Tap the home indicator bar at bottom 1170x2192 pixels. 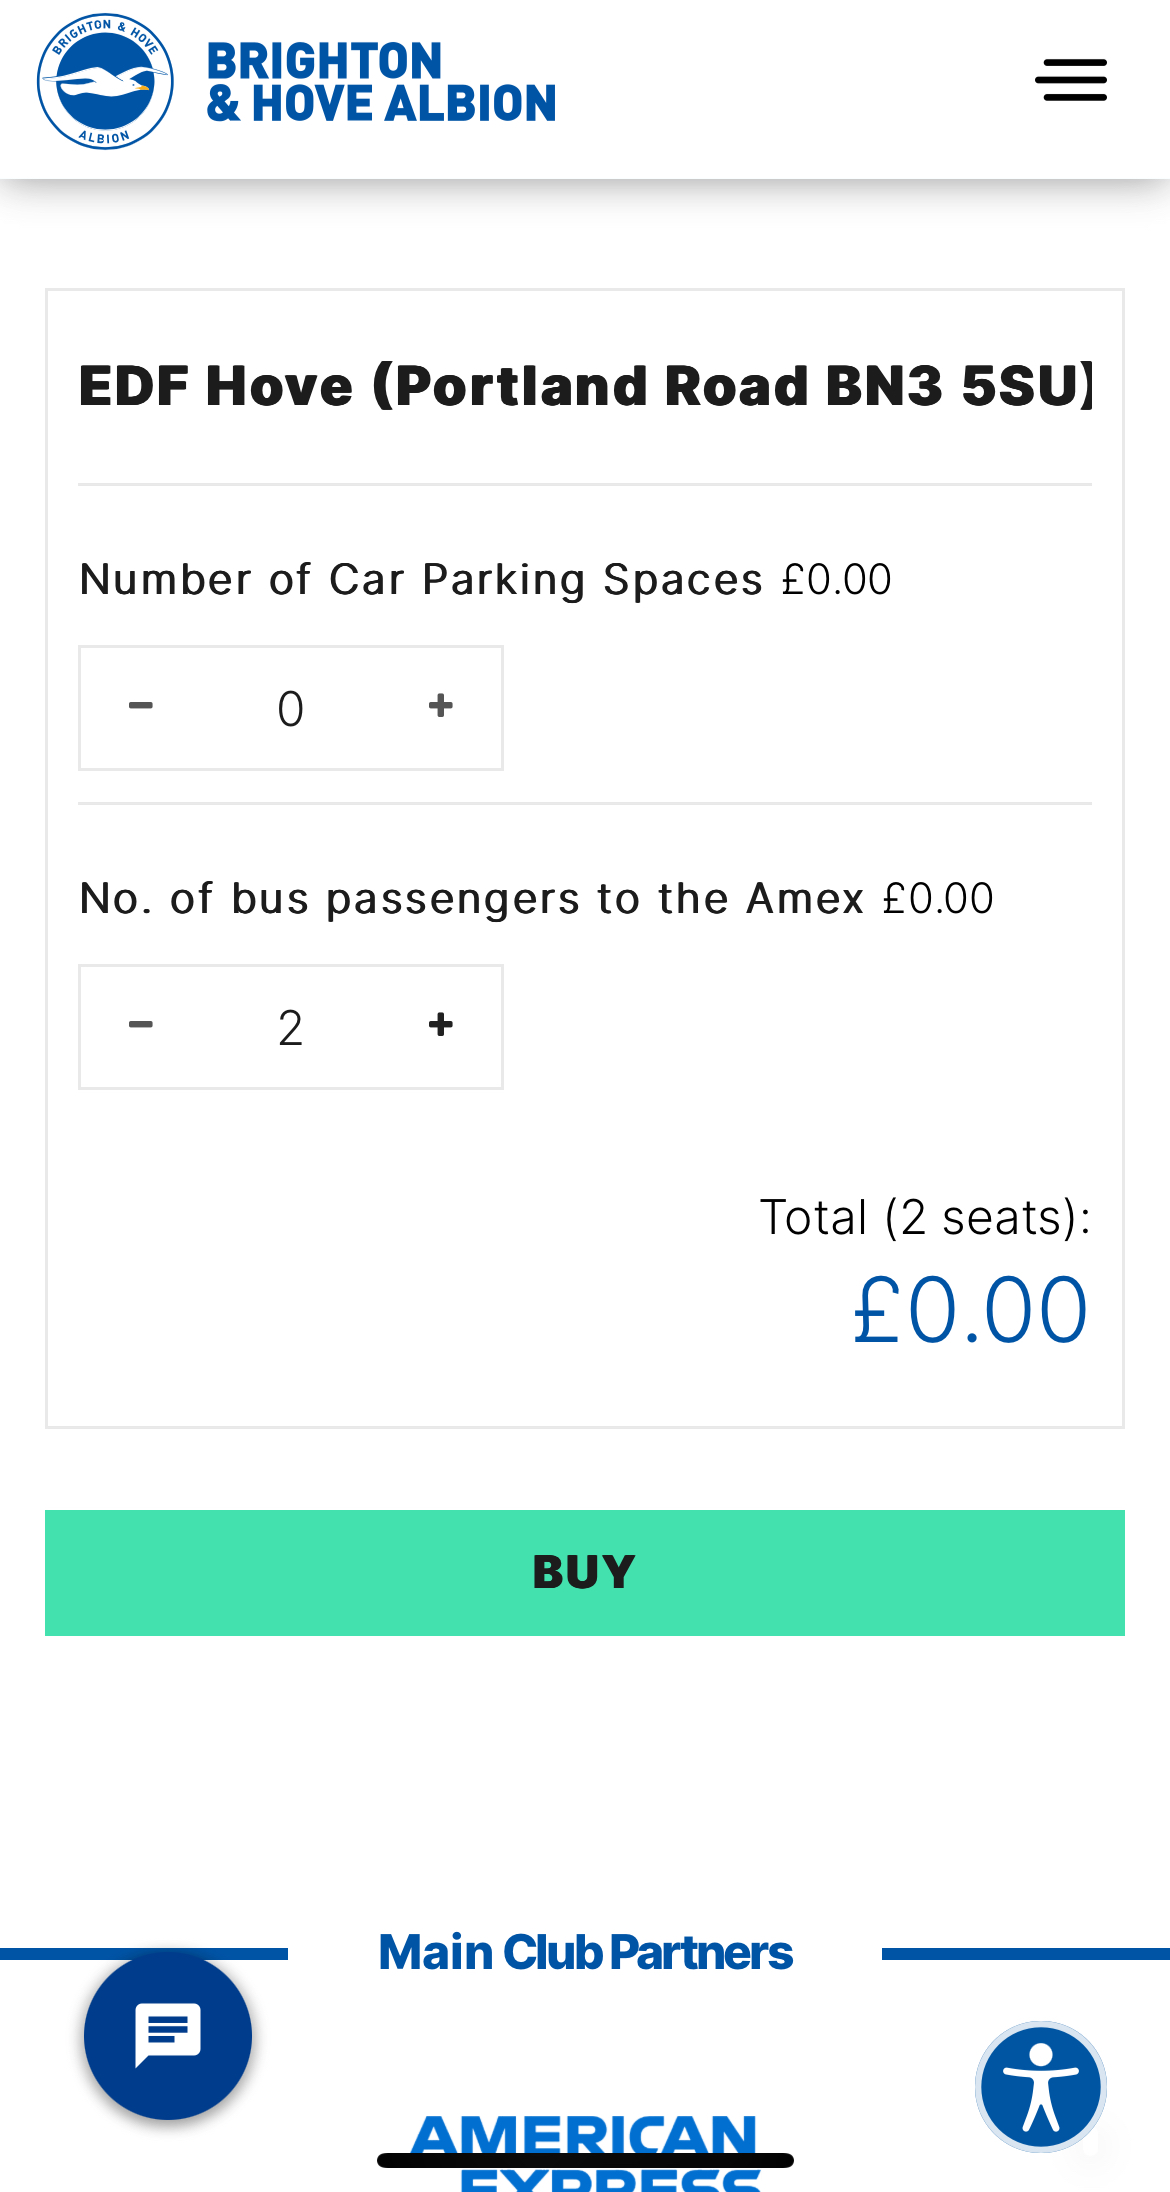(585, 2160)
